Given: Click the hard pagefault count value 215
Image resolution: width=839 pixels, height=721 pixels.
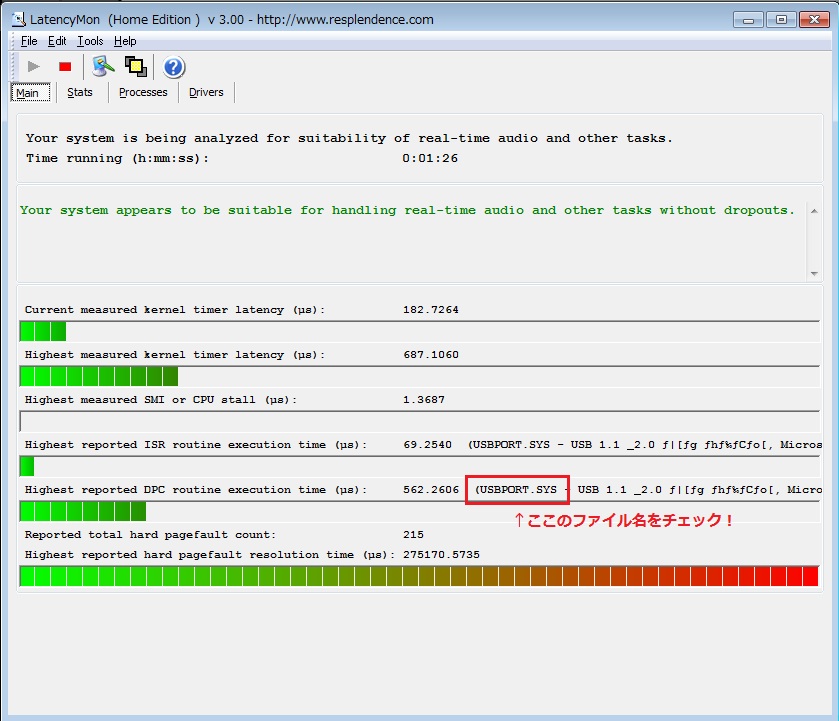Looking at the screenshot, I should pyautogui.click(x=413, y=535).
